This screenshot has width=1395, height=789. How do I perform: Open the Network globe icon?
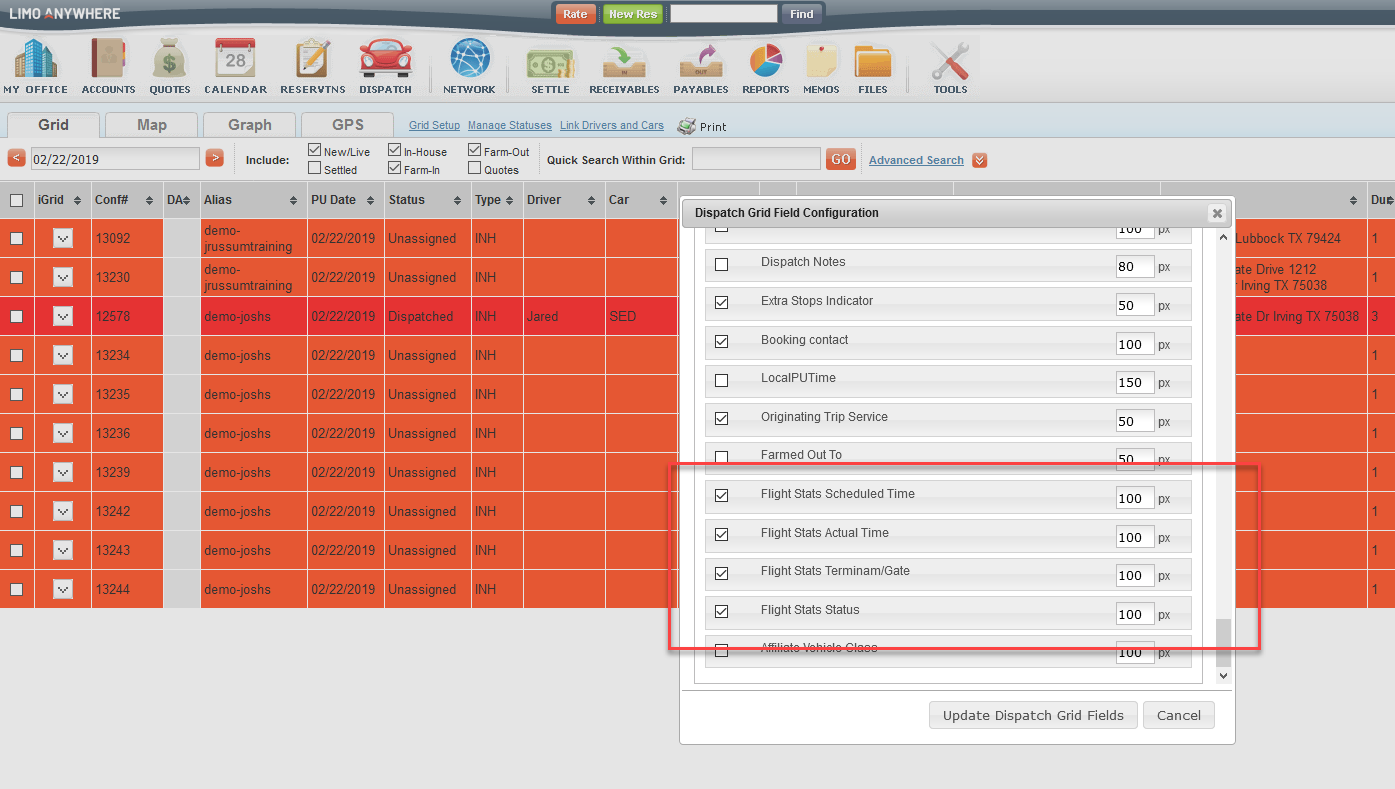[x=469, y=64]
